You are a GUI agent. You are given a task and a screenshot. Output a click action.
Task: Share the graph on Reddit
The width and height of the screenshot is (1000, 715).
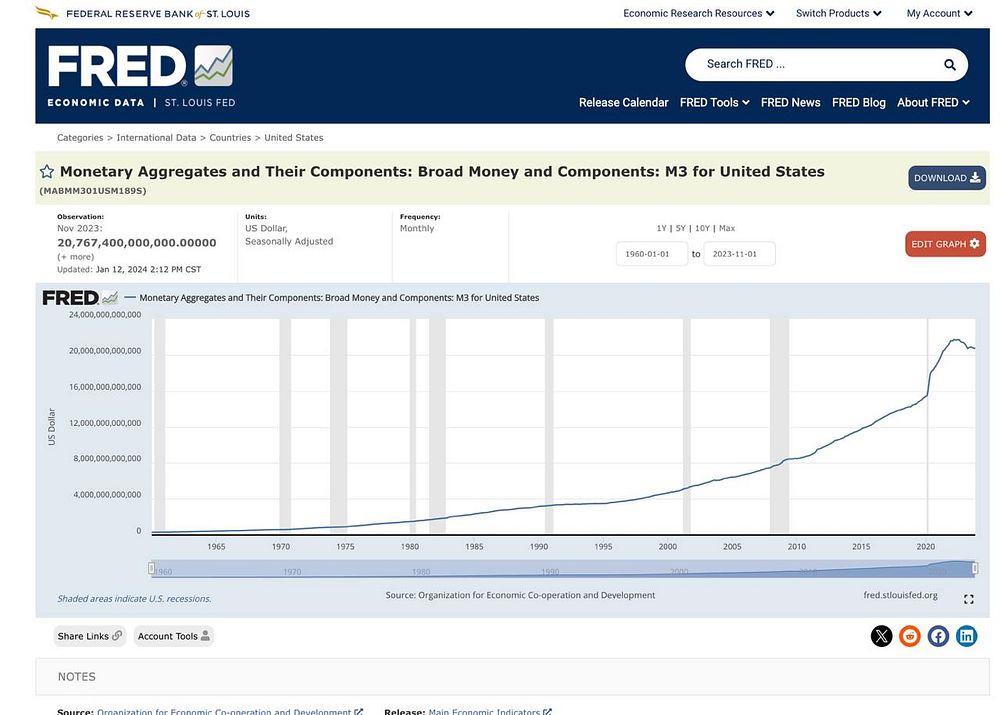910,636
